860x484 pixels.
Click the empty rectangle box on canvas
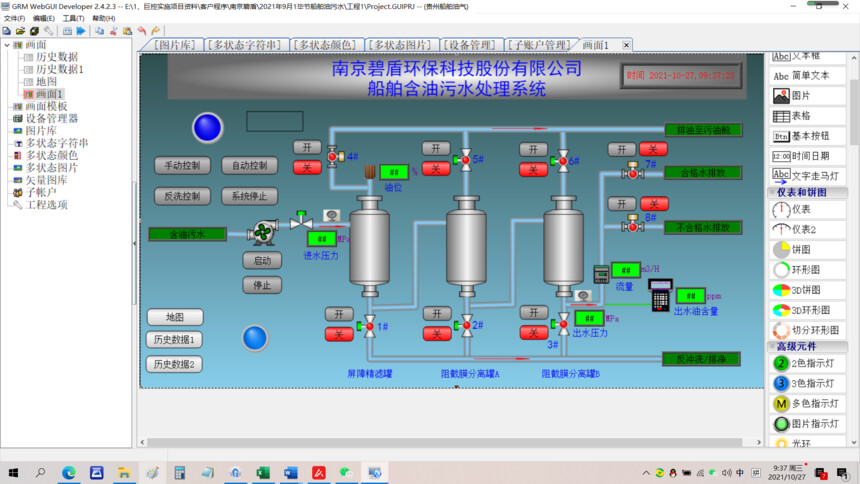[274, 121]
